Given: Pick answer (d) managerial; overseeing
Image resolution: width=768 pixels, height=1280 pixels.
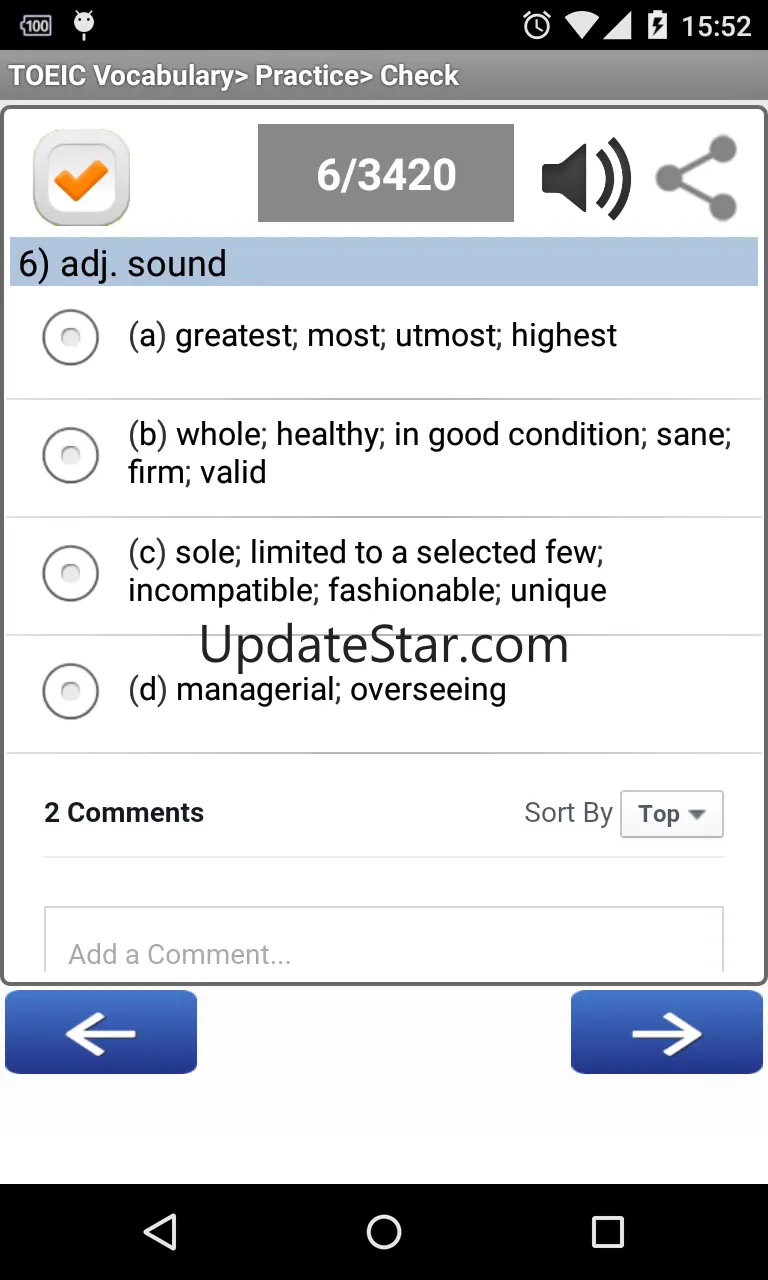Looking at the screenshot, I should pos(71,691).
